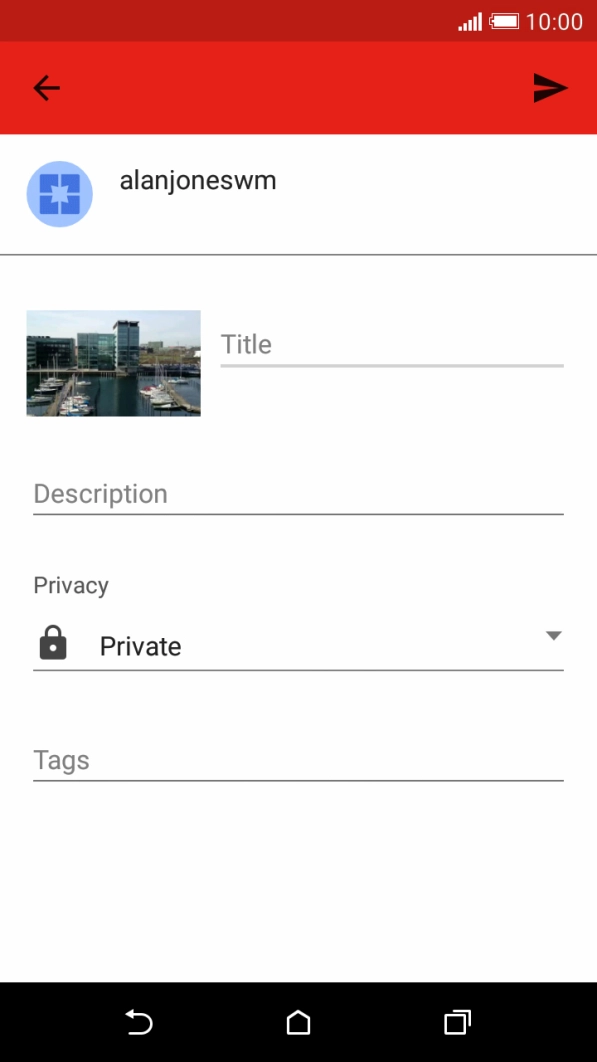This screenshot has height=1062, width=597.
Task: Tap the blue account avatar icon
Action: (x=60, y=194)
